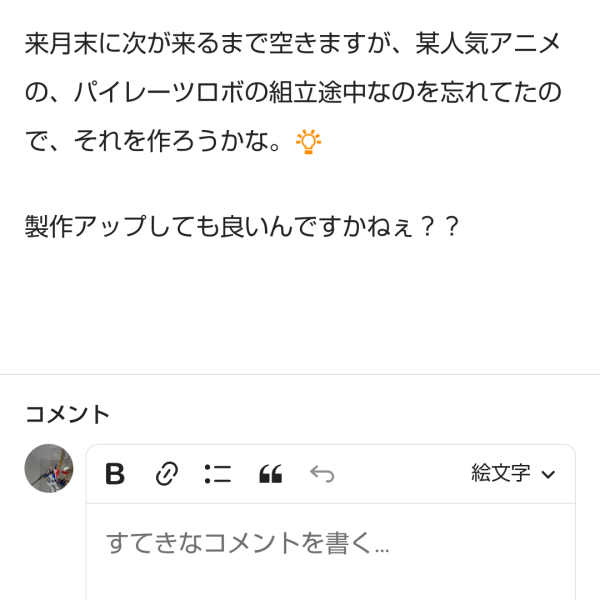Focus the すてきなコメントを書く input field
The width and height of the screenshot is (600, 600).
(330, 544)
